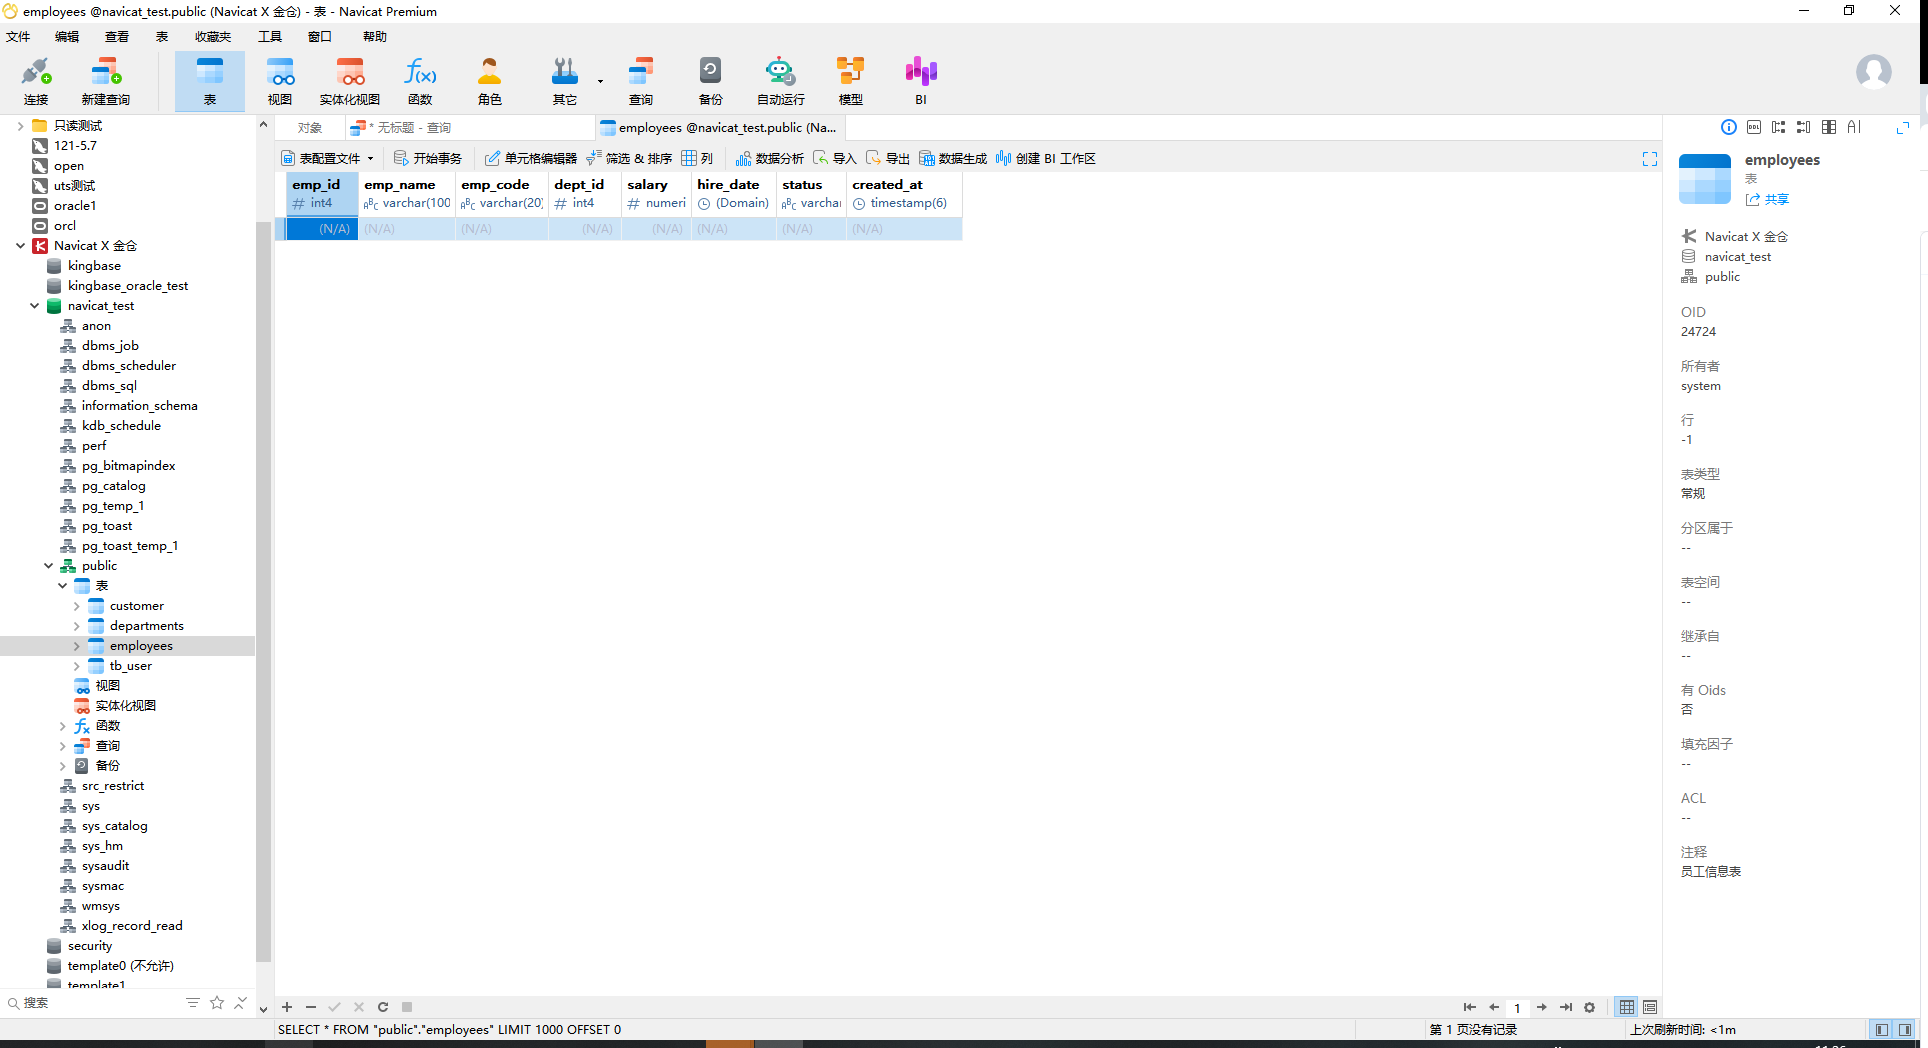Open the 备份 (Backup) toolbar icon
This screenshot has height=1048, width=1928.
710,81
